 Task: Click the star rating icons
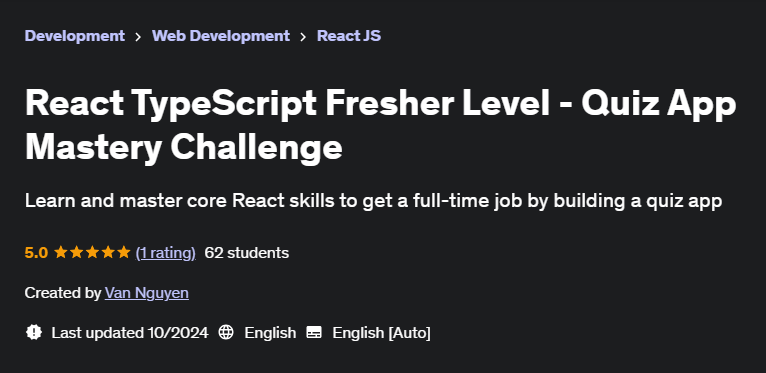click(92, 252)
